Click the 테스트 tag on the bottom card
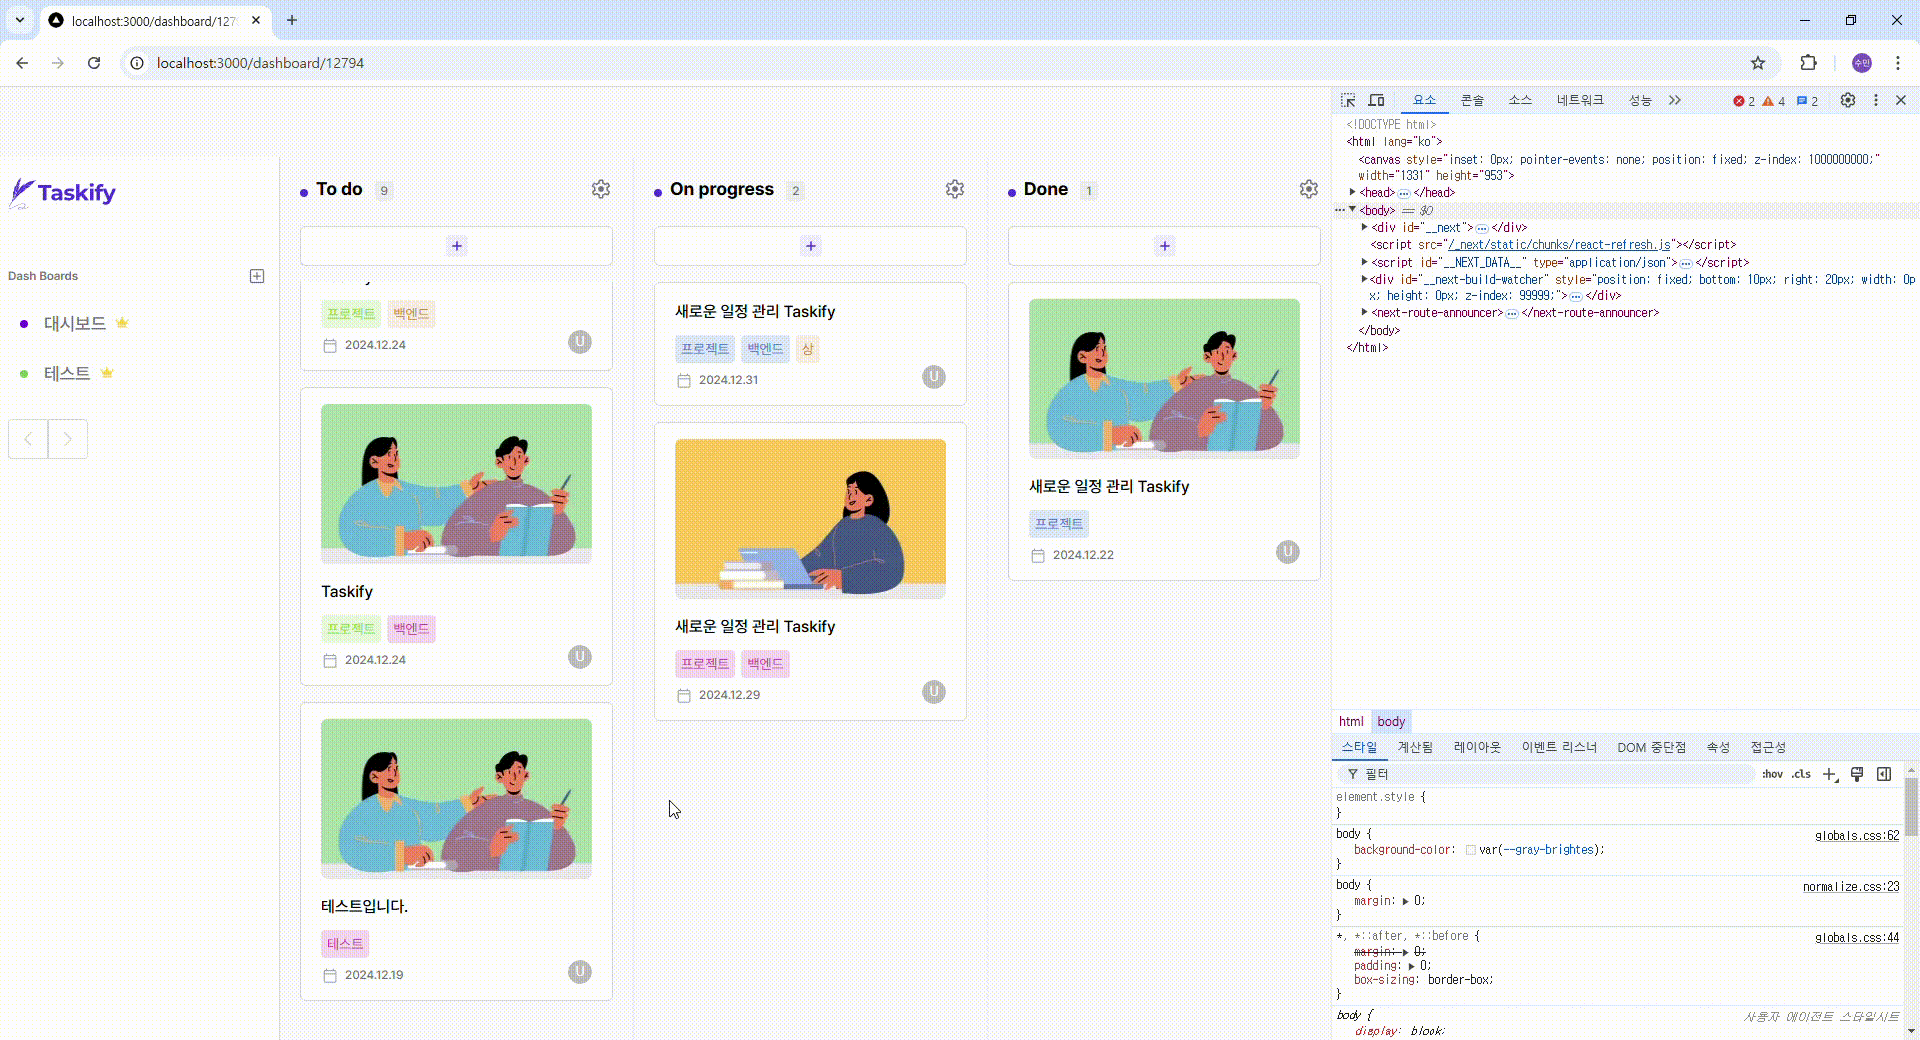 pyautogui.click(x=345, y=944)
